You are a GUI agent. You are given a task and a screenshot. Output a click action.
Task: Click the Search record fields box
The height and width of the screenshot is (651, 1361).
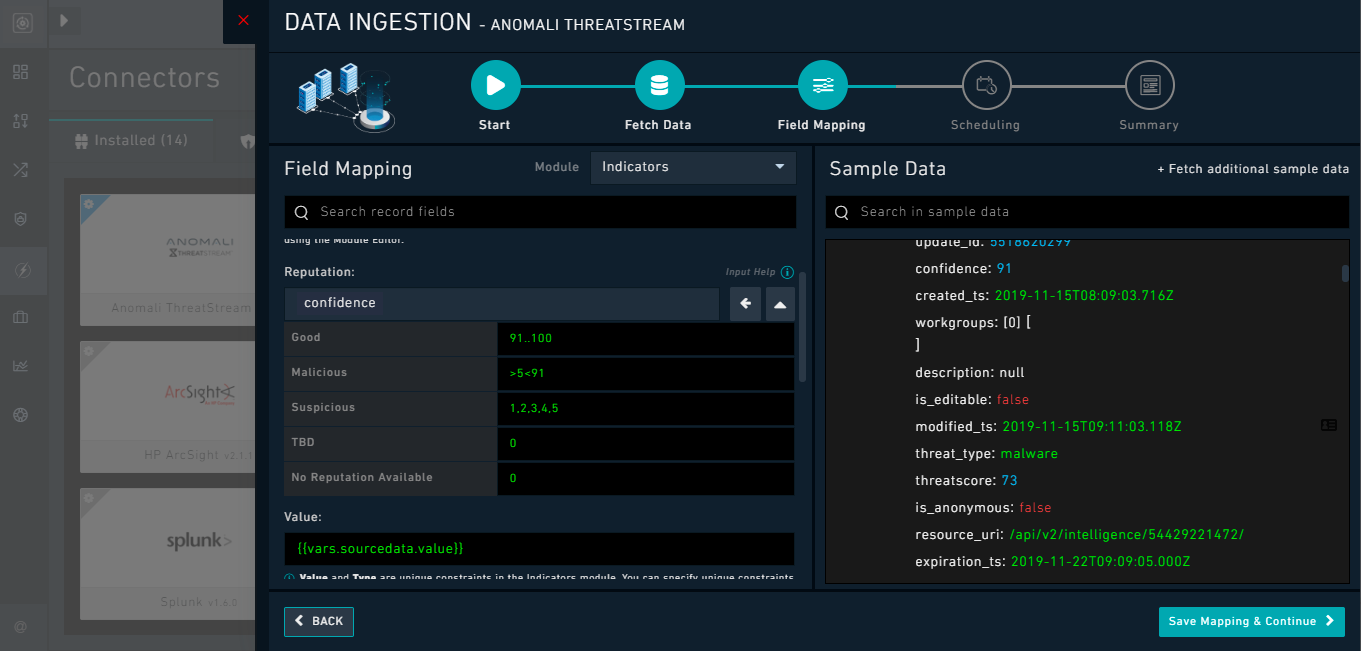540,212
